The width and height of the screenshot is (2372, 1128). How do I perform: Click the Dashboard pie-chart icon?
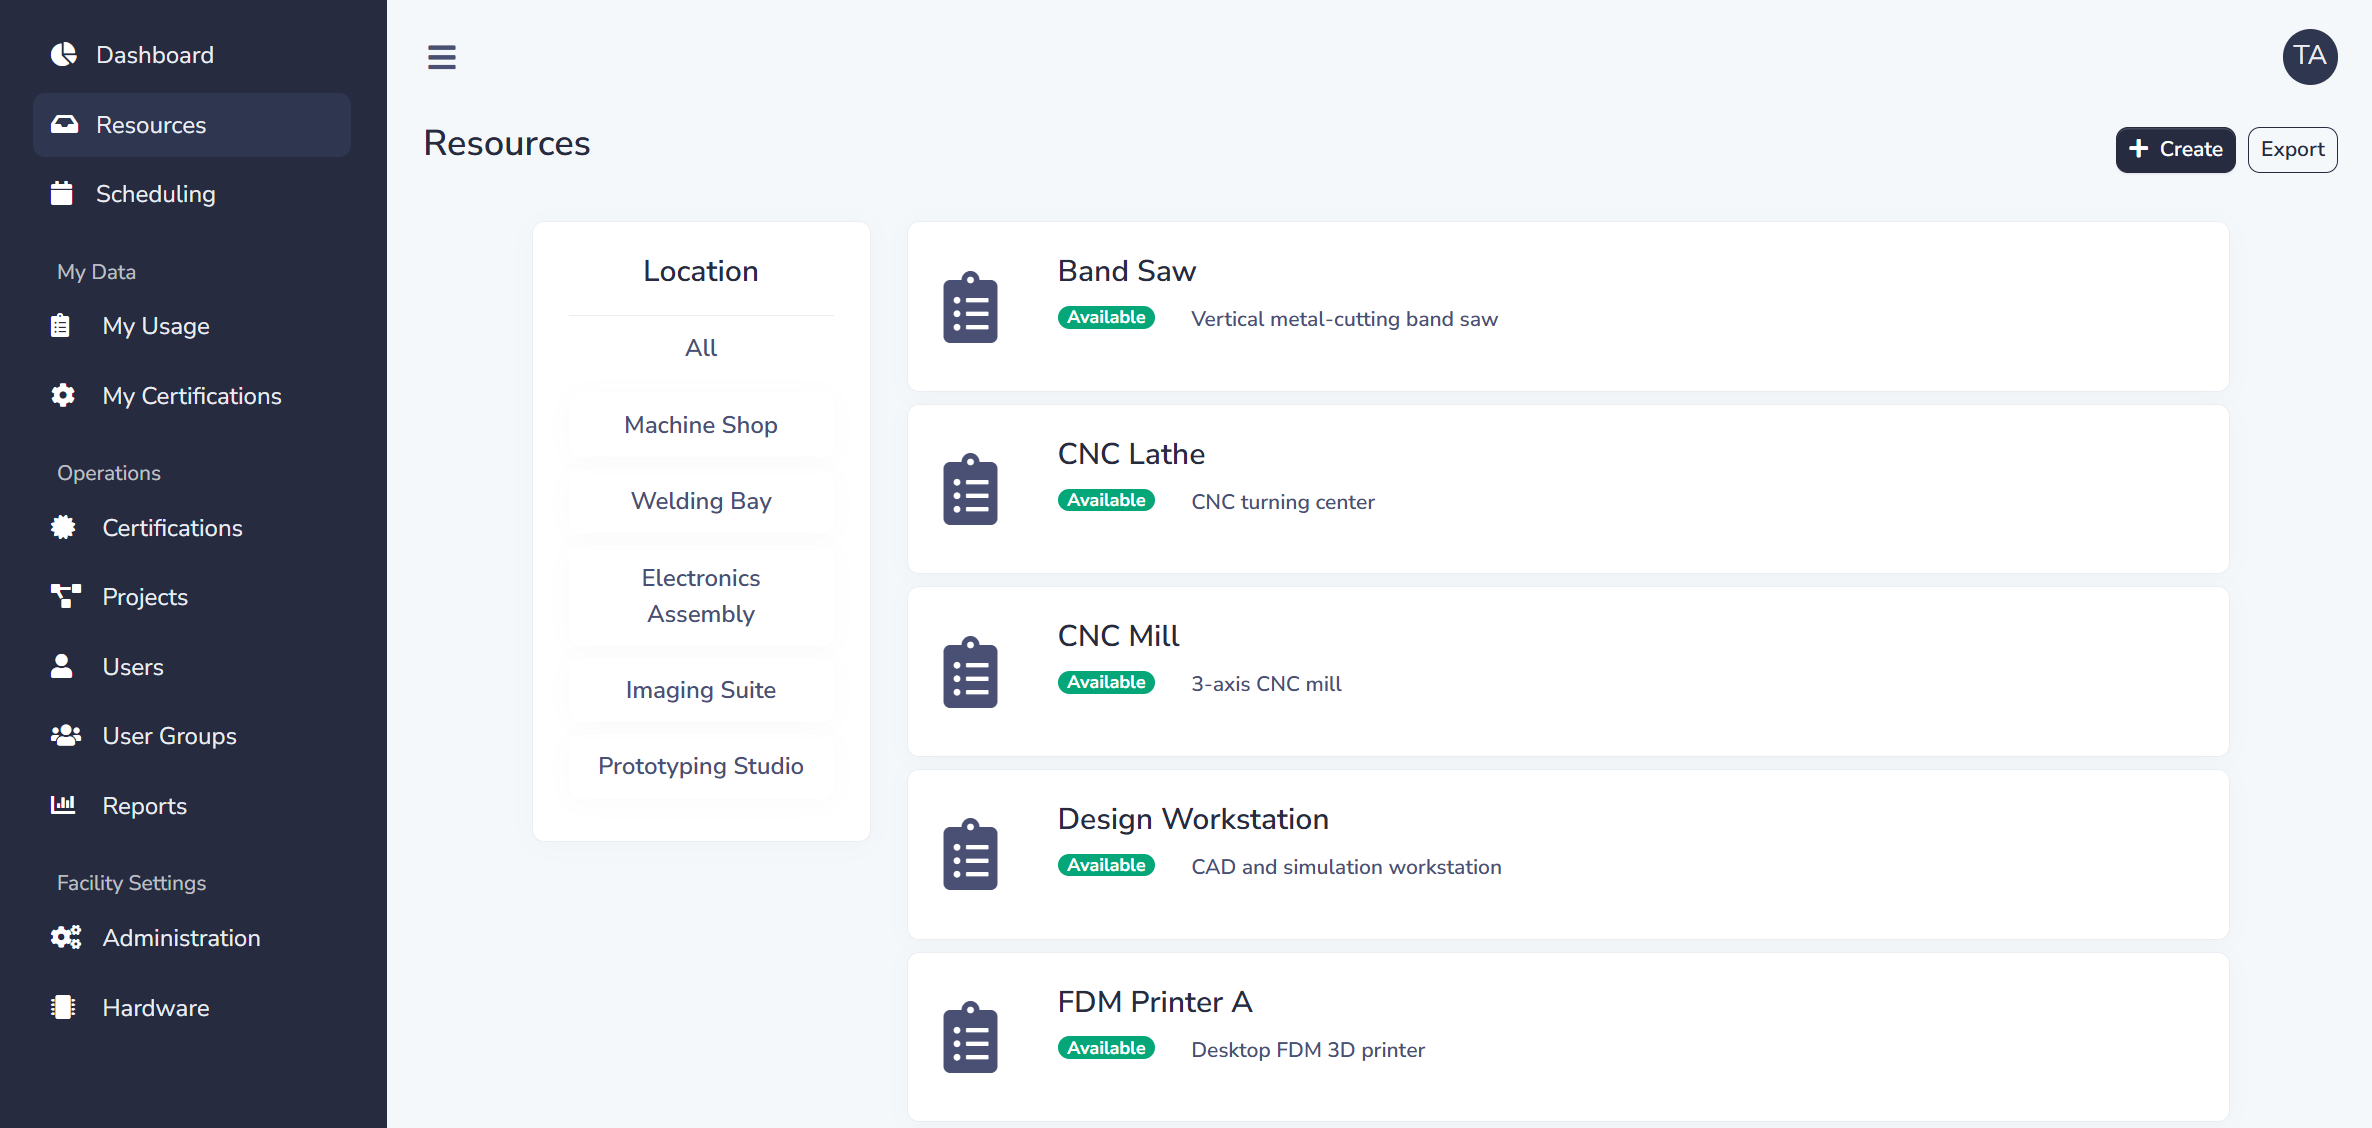click(x=64, y=54)
